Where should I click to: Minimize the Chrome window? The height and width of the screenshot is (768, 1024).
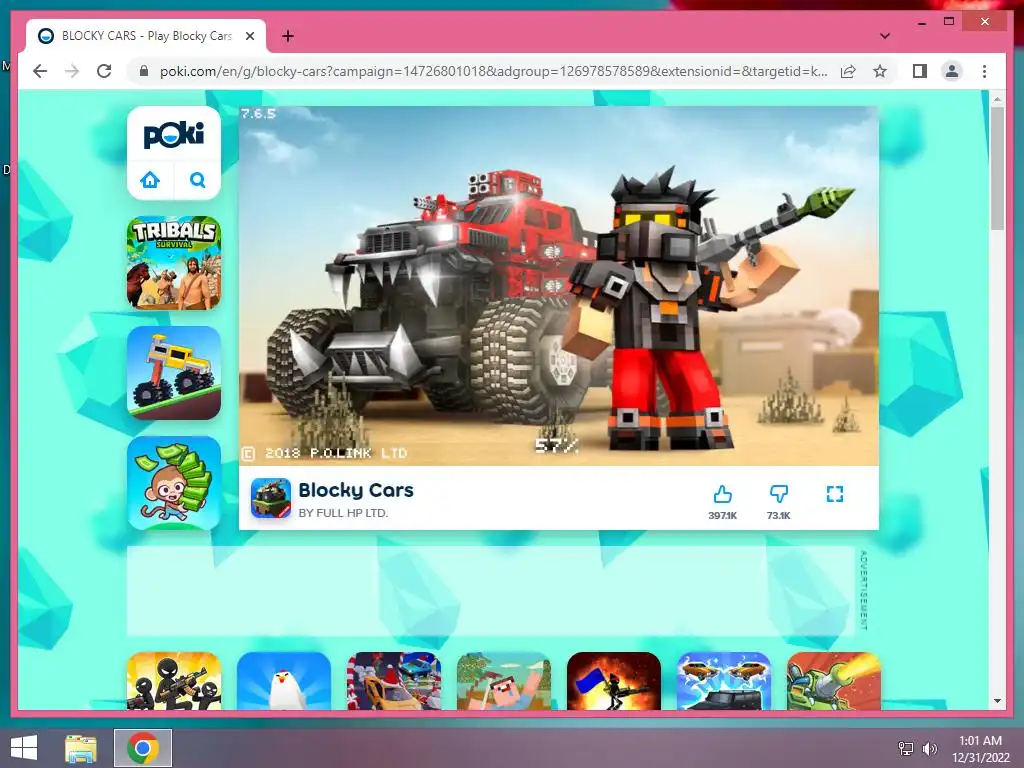(x=921, y=22)
